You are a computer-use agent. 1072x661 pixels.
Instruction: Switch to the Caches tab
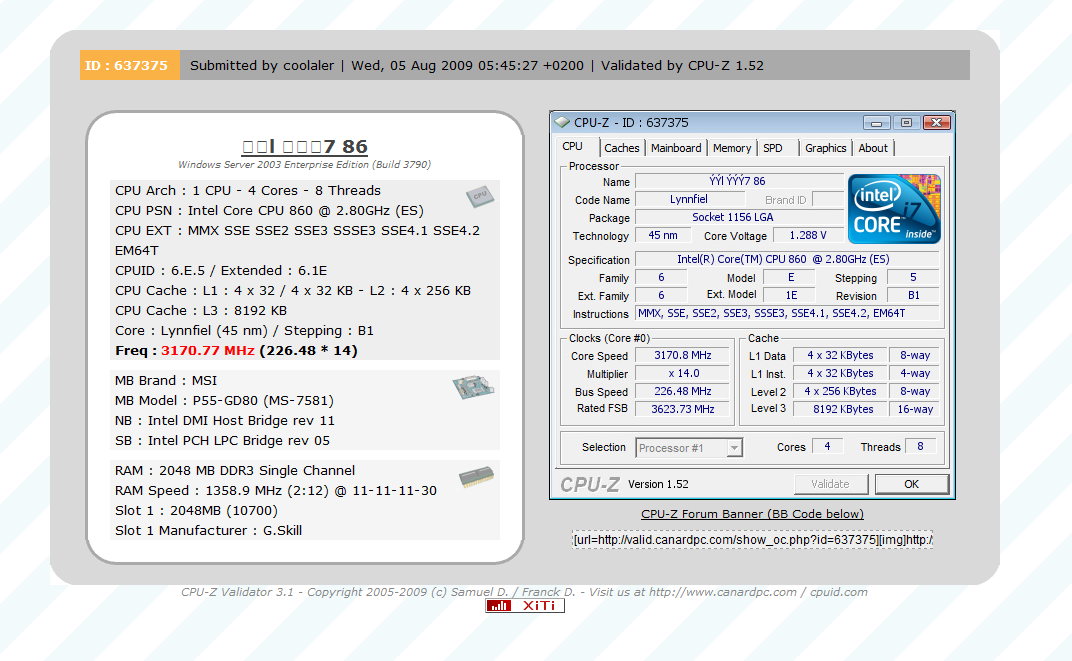click(x=621, y=148)
